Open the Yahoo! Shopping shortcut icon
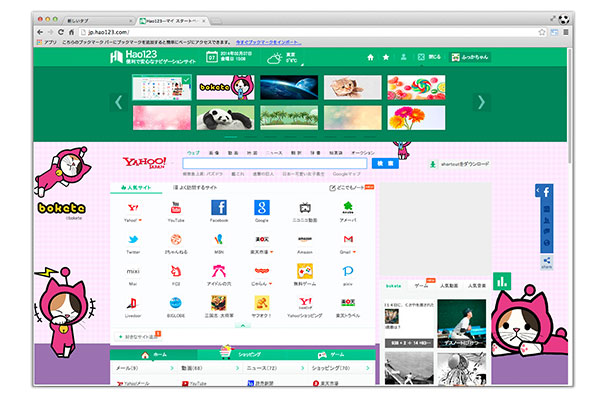This screenshot has width=600, height=400. tap(305, 303)
